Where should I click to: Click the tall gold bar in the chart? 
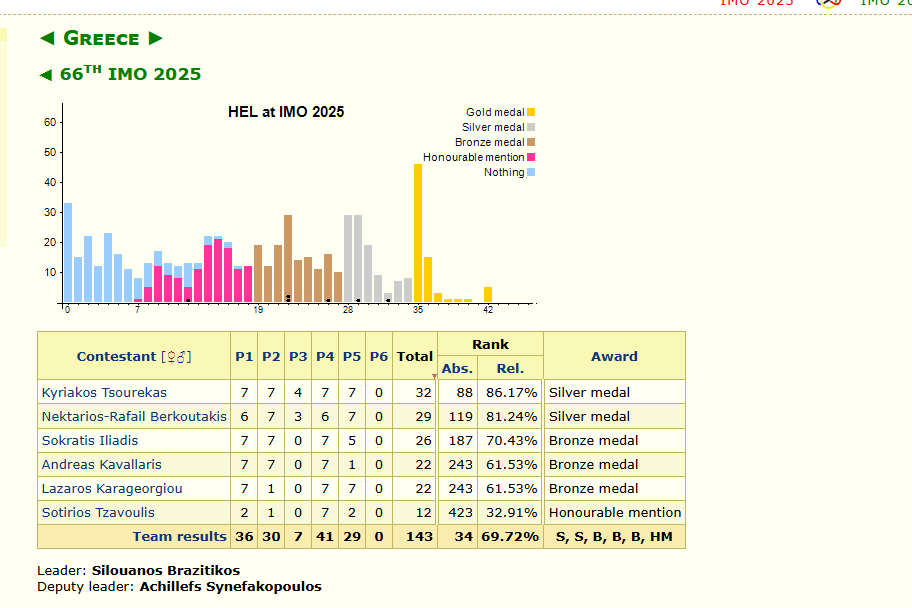click(418, 233)
